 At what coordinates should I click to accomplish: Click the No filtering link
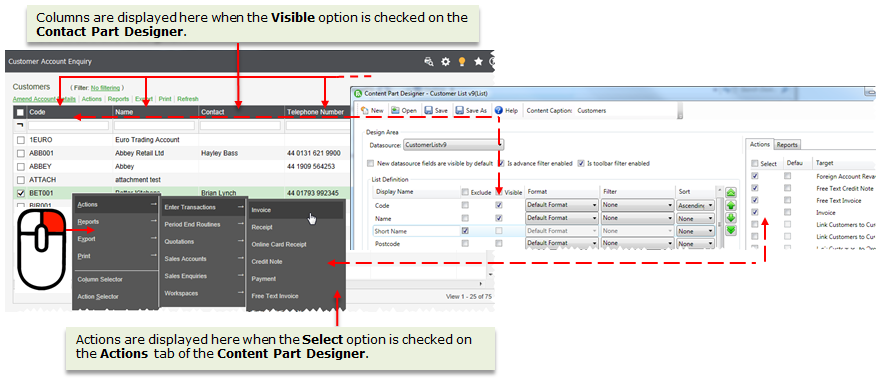click(105, 88)
